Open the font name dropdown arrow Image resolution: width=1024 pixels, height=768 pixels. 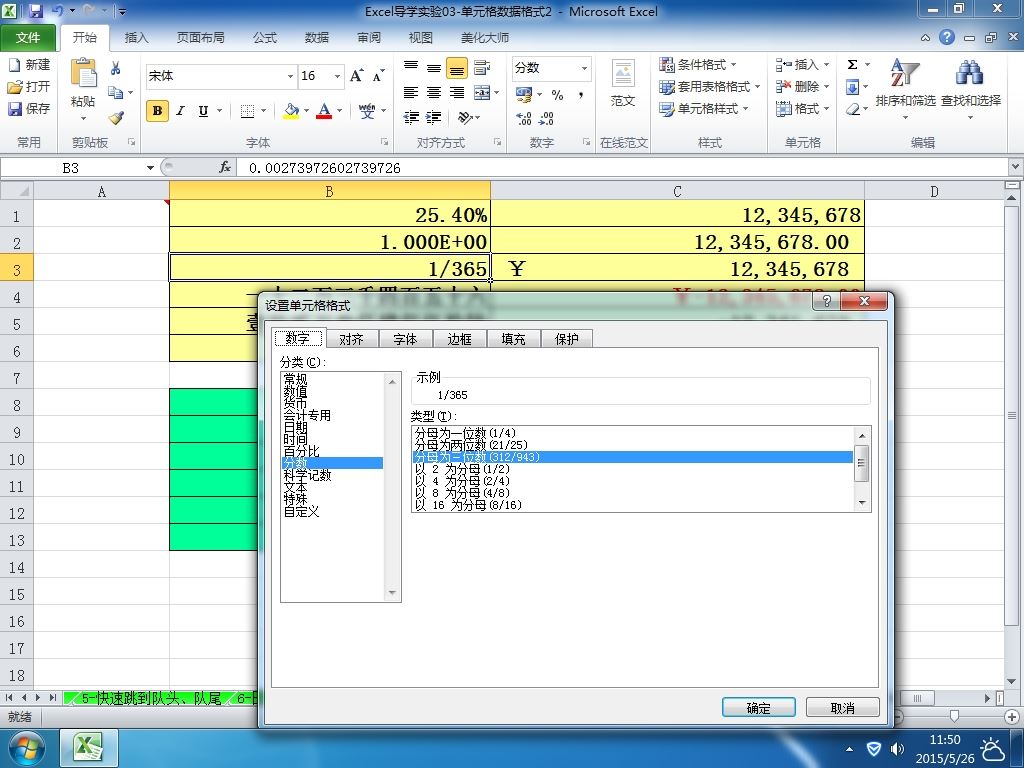point(291,76)
